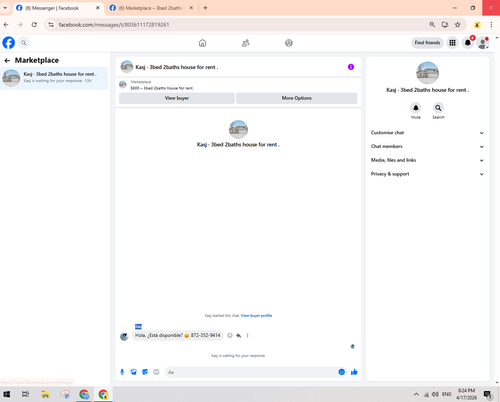Image resolution: width=500 pixels, height=402 pixels.
Task: Search in conversation with the magnifier icon
Action: coord(438,108)
